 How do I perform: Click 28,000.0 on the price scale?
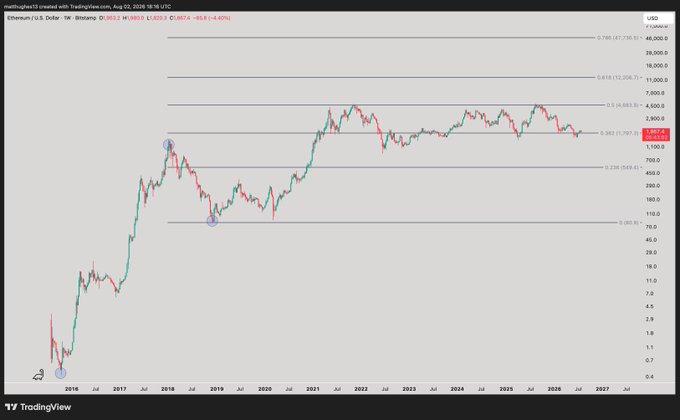(657, 53)
